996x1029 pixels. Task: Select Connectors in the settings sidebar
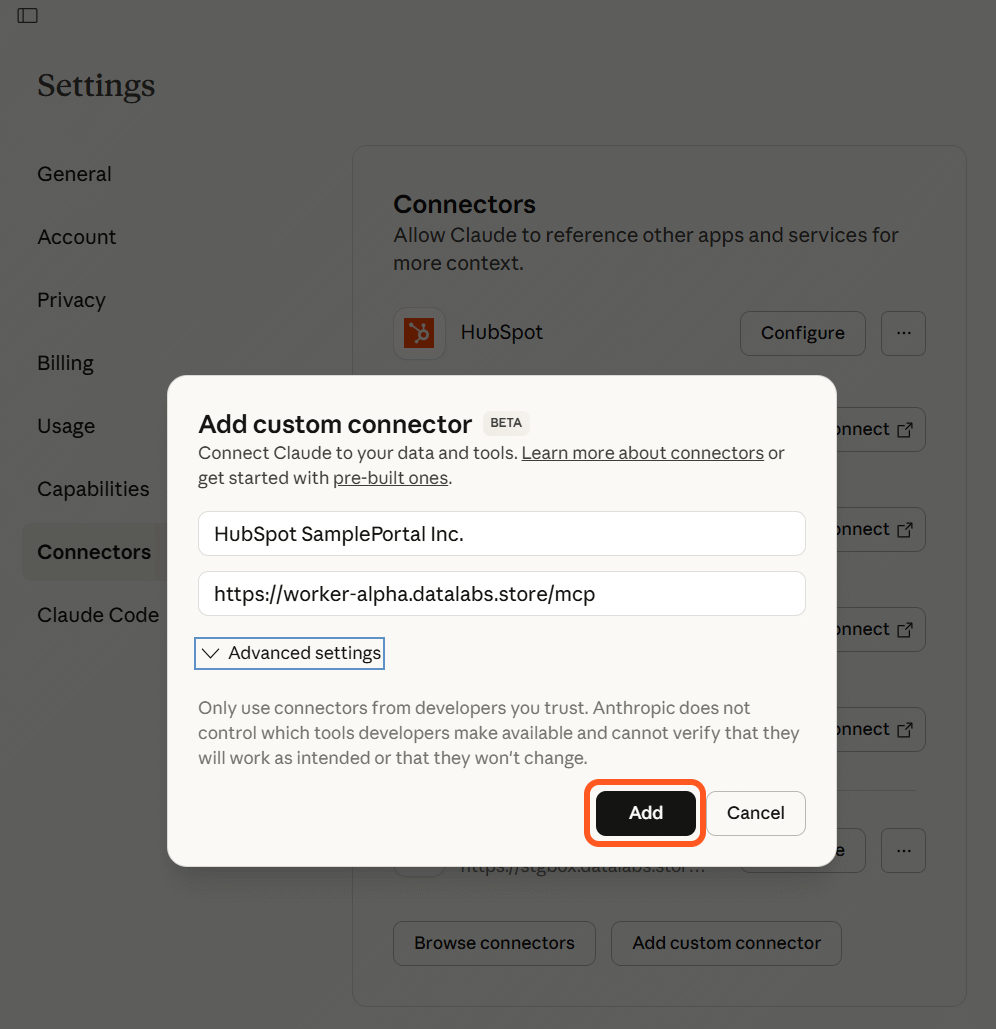pos(94,551)
